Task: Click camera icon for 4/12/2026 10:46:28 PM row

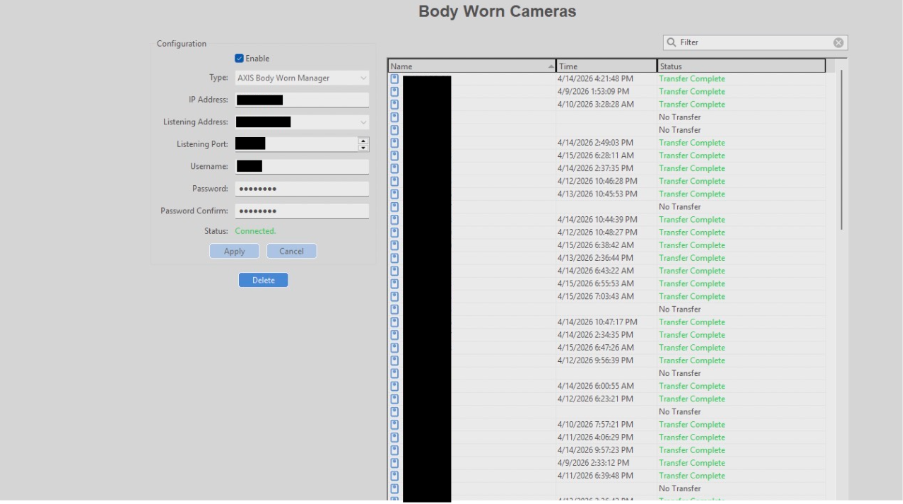Action: click(x=394, y=181)
